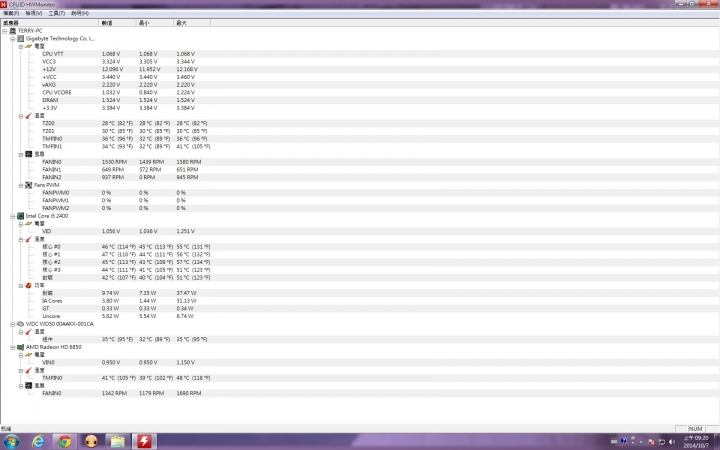Collapse the 溫度 group under Gigabyte
This screenshot has width=720, height=450.
pos(21,116)
